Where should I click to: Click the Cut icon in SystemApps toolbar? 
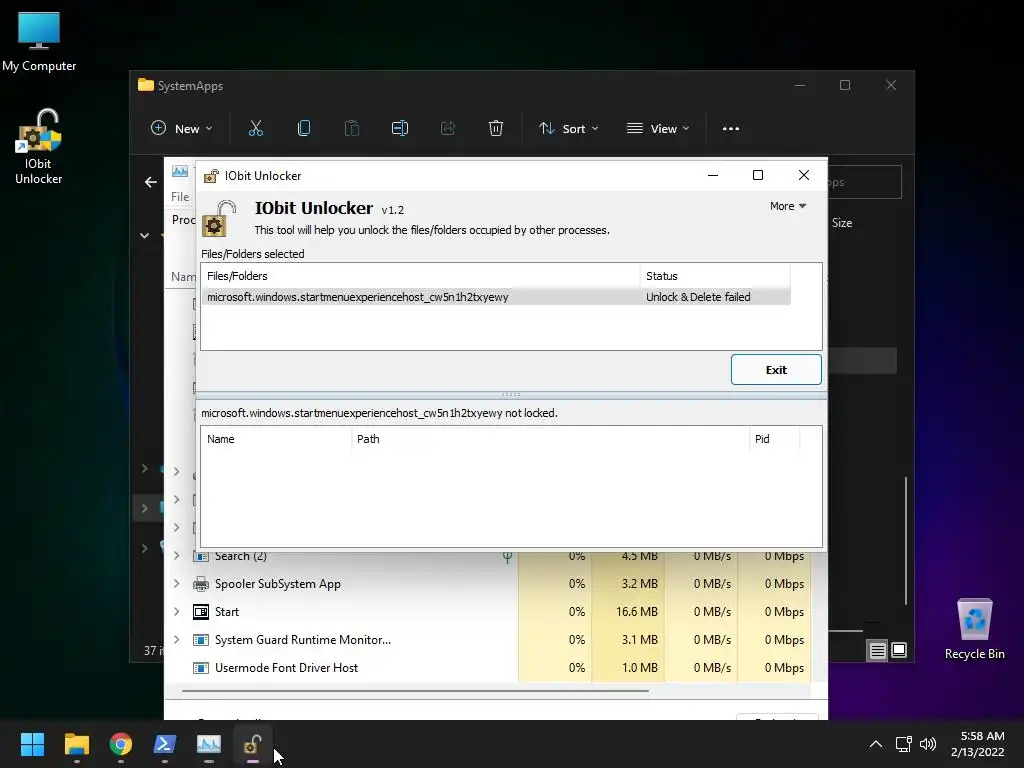click(x=256, y=129)
